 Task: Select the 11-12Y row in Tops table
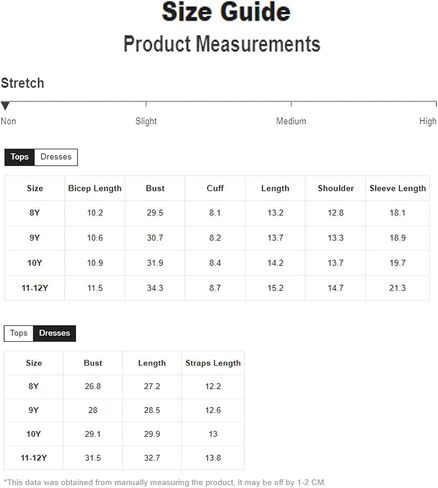coord(217,288)
